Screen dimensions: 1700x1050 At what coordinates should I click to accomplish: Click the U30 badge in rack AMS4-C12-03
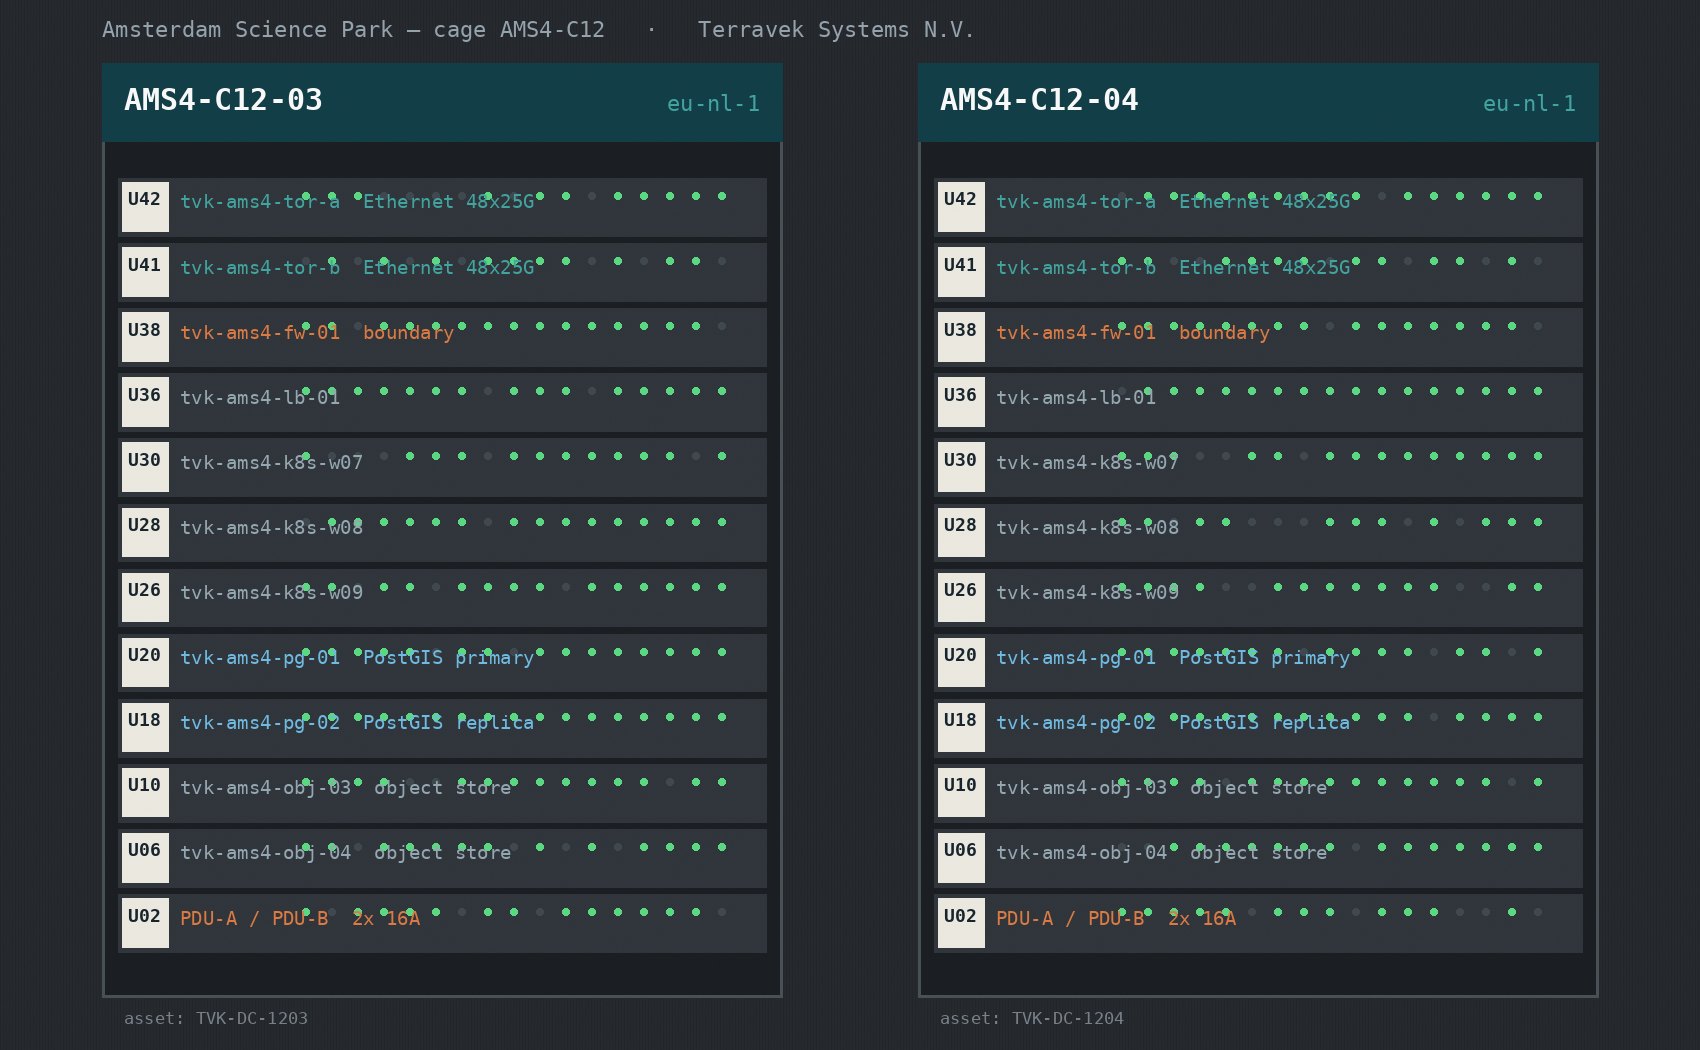(x=145, y=467)
